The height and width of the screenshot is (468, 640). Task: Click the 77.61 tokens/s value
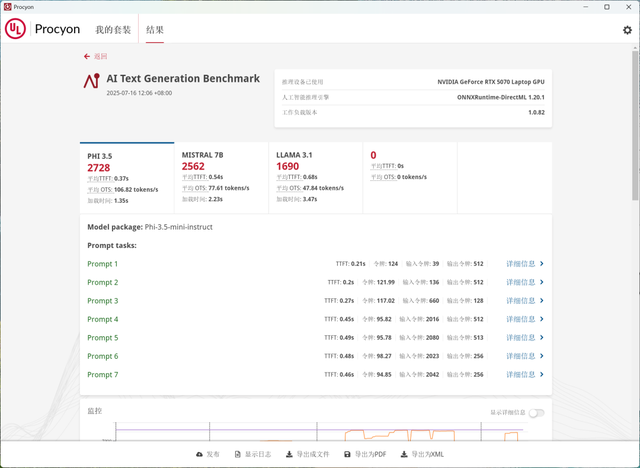pos(229,188)
